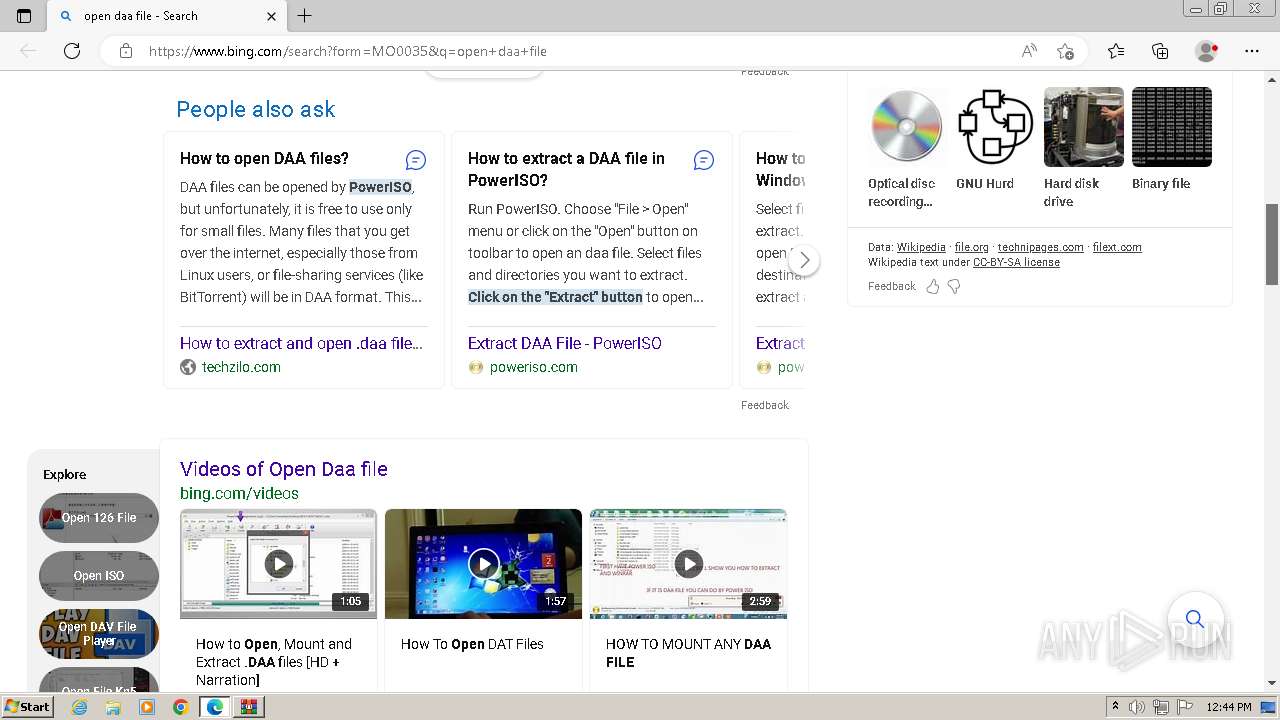This screenshot has width=1280, height=720.
Task: Open a new tab with plus button
Action: pyautogui.click(x=305, y=16)
